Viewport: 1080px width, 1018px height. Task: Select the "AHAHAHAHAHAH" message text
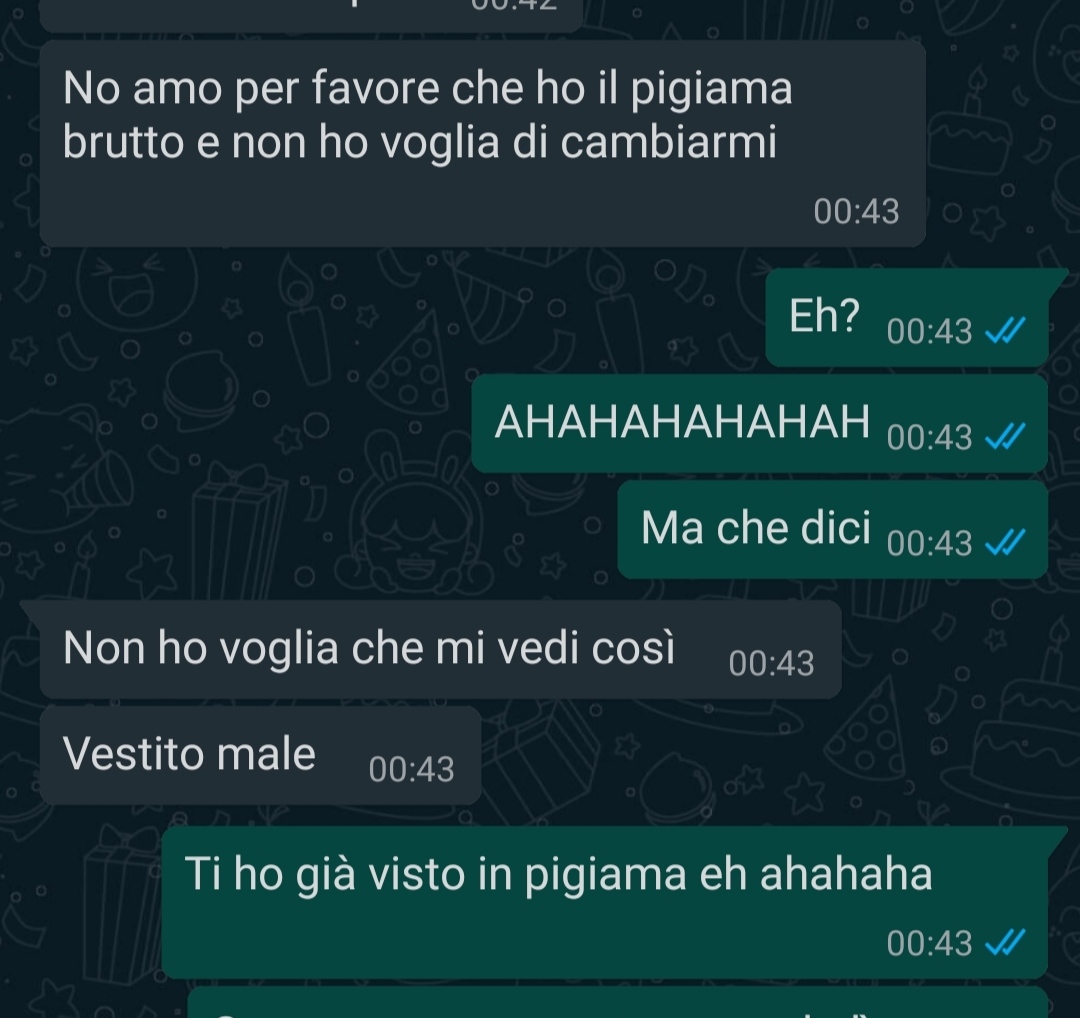point(682,421)
